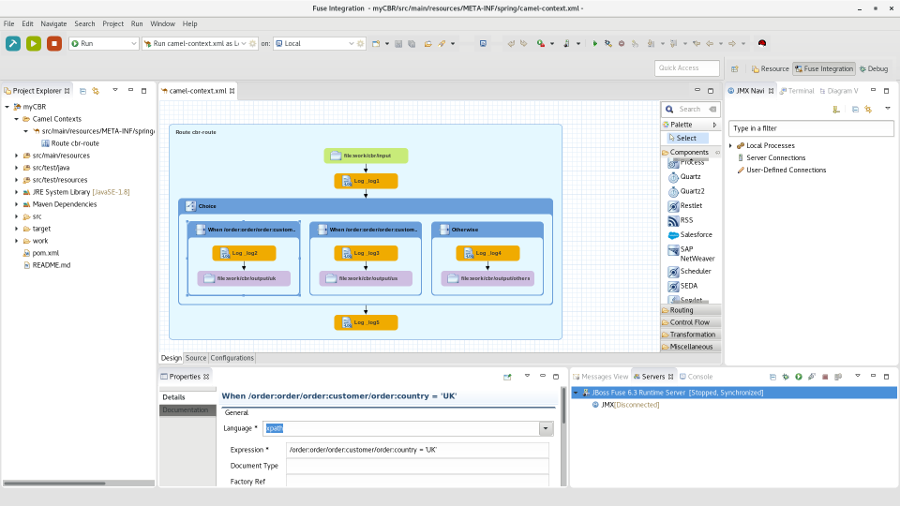Click Link with Editor in Project Explorer
Screen dimensions: 900x506
(x=96, y=91)
